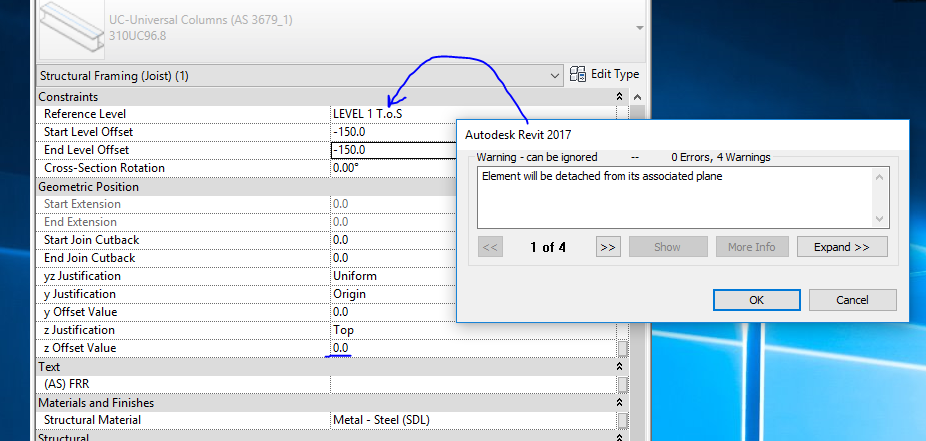Select the 310UC96.8 beam type thumbnail
The height and width of the screenshot is (441, 926).
tap(71, 30)
